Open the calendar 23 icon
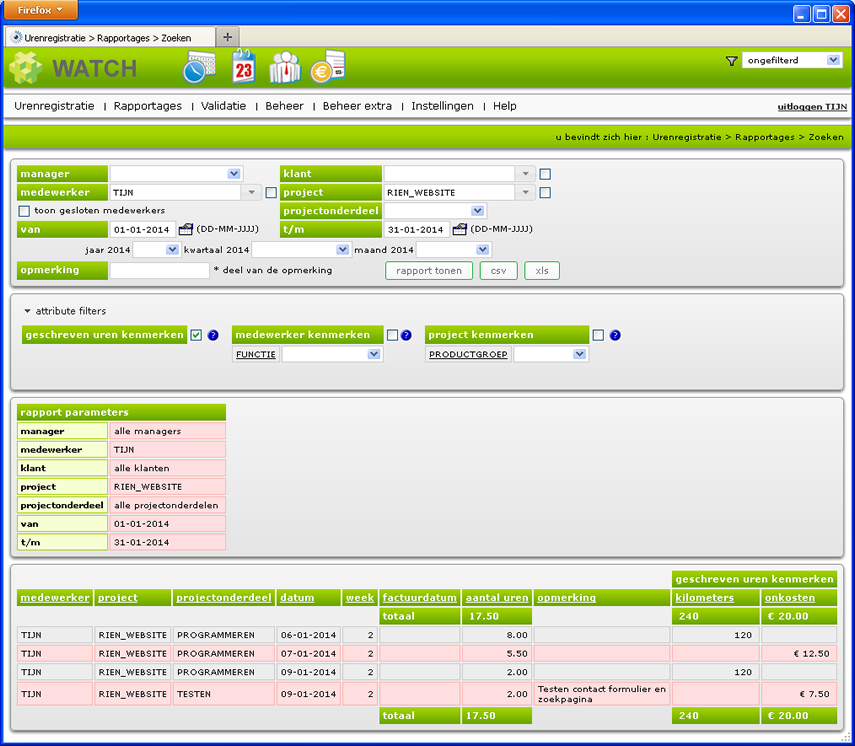 click(243, 67)
